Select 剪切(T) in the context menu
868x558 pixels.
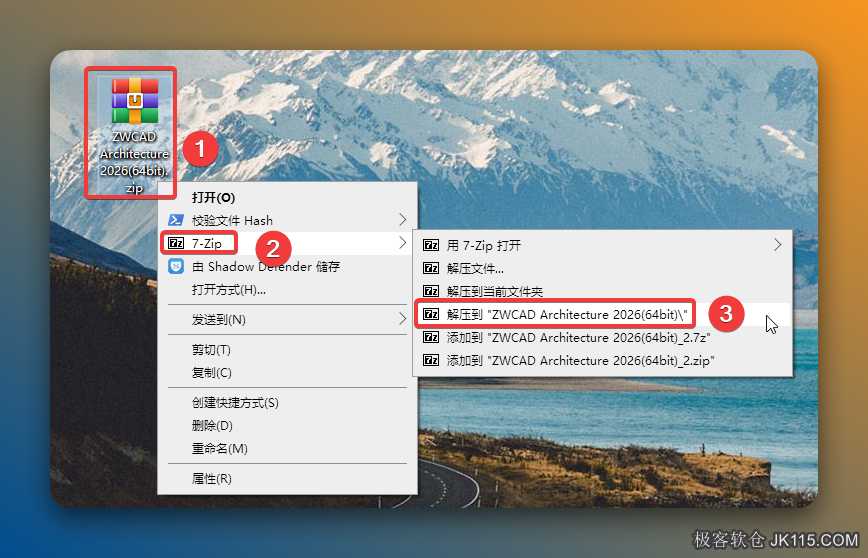coord(287,349)
